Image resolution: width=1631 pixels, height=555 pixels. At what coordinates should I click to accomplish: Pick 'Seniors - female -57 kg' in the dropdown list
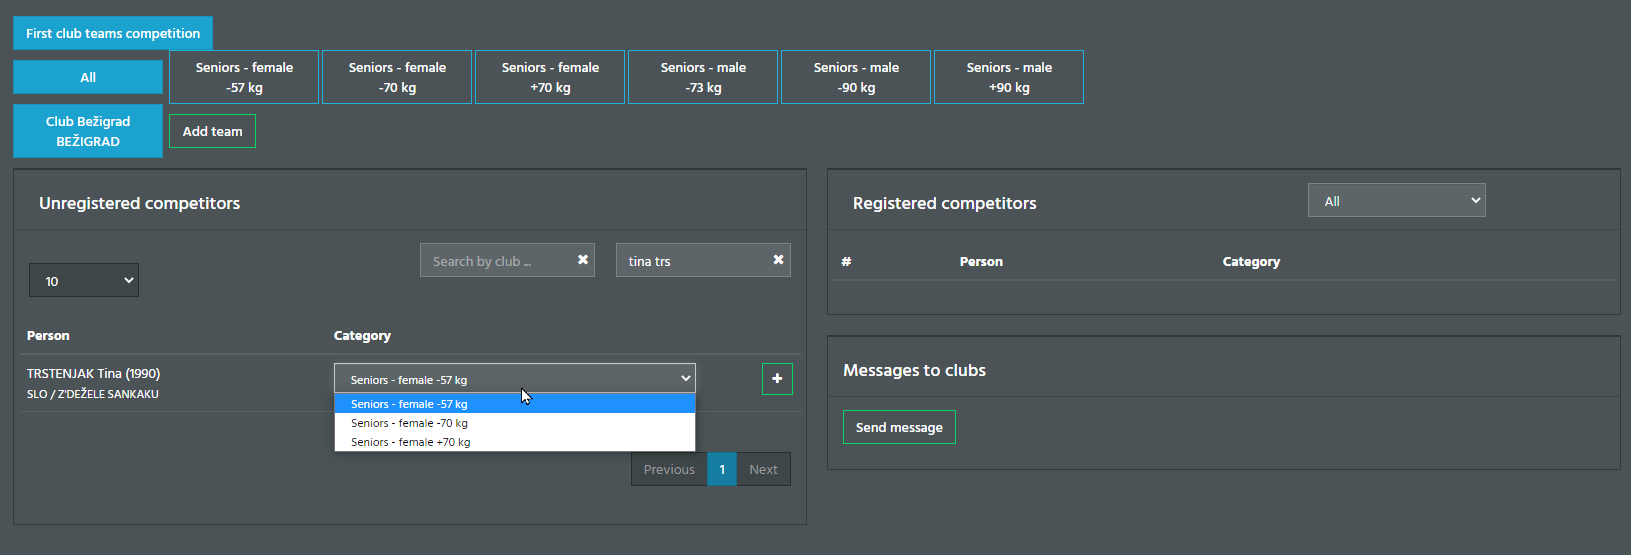coord(514,404)
